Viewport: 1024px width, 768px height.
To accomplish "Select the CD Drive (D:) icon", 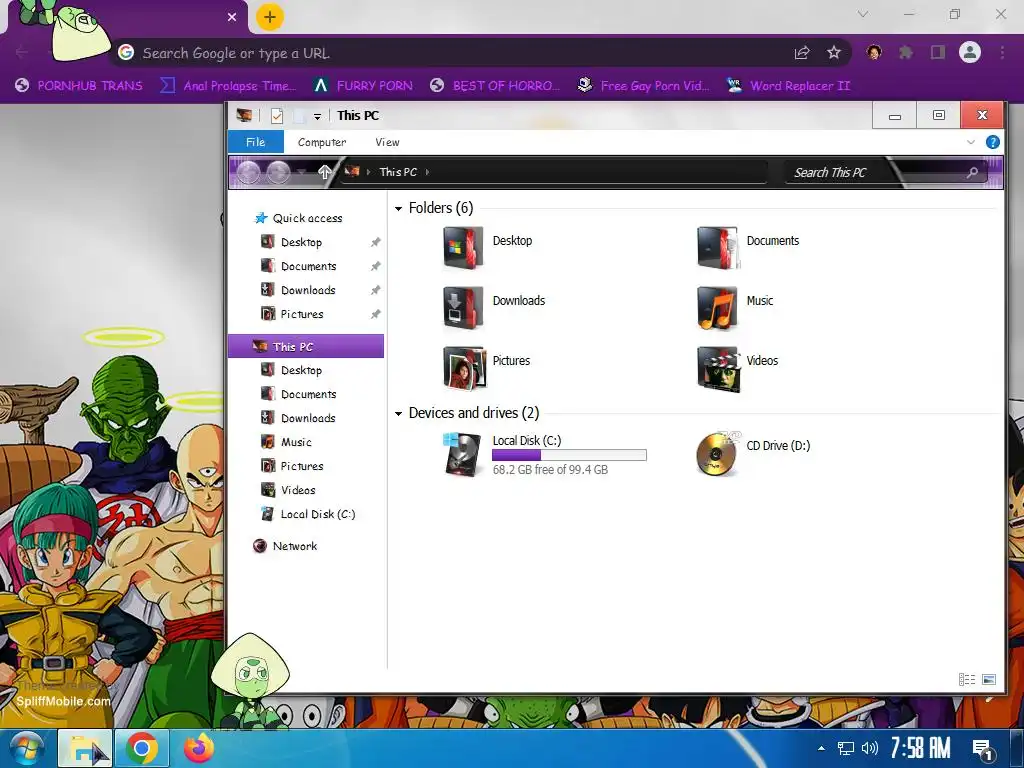I will (x=717, y=453).
